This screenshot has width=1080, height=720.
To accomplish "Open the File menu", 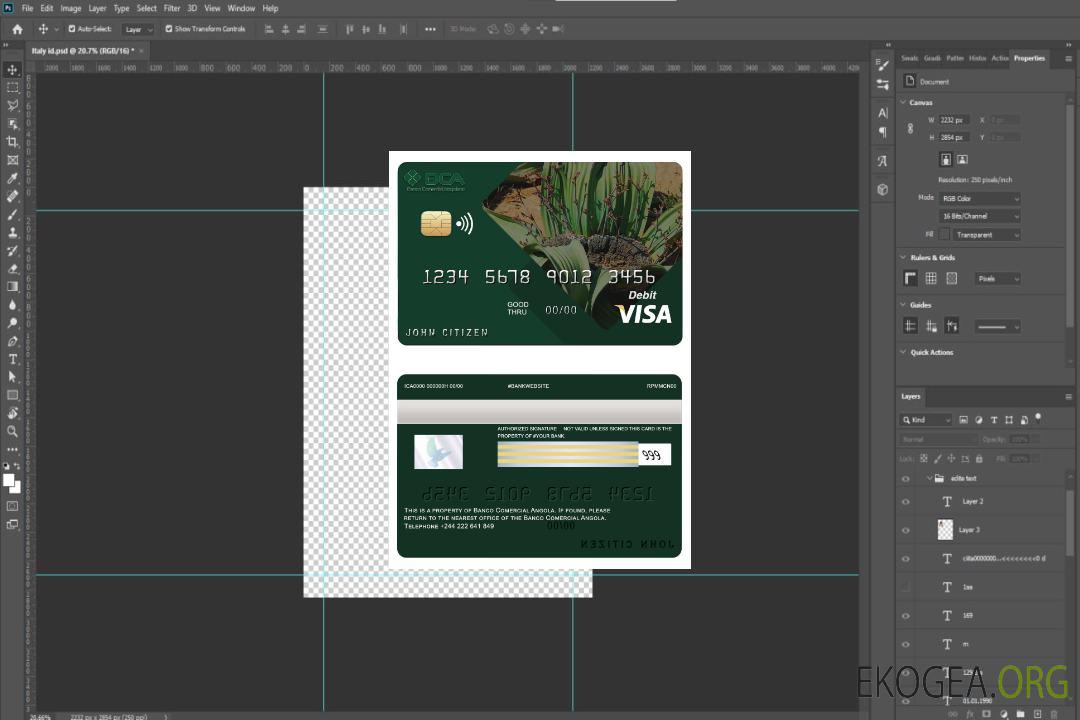I will pos(28,8).
